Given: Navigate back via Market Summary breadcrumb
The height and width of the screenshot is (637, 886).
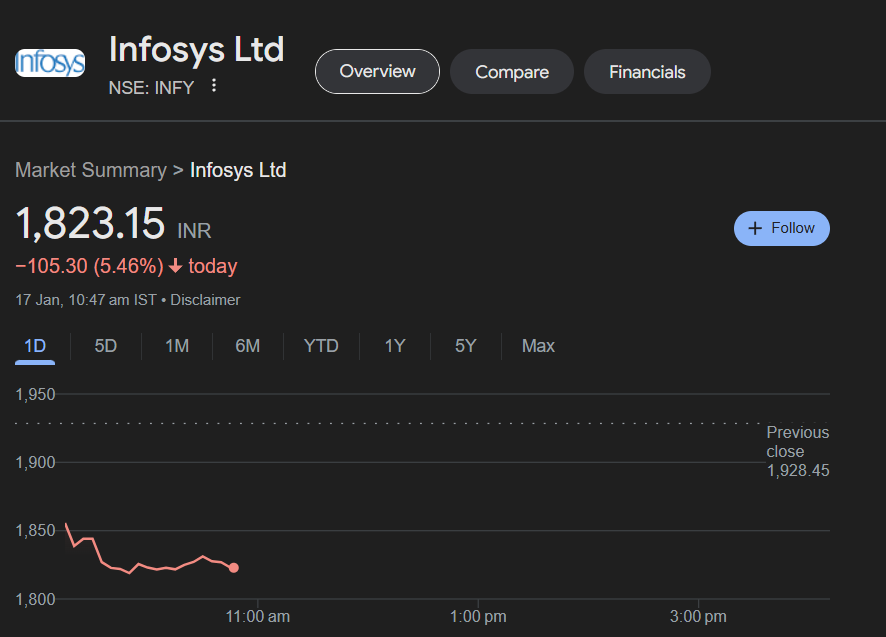Looking at the screenshot, I should click(91, 170).
